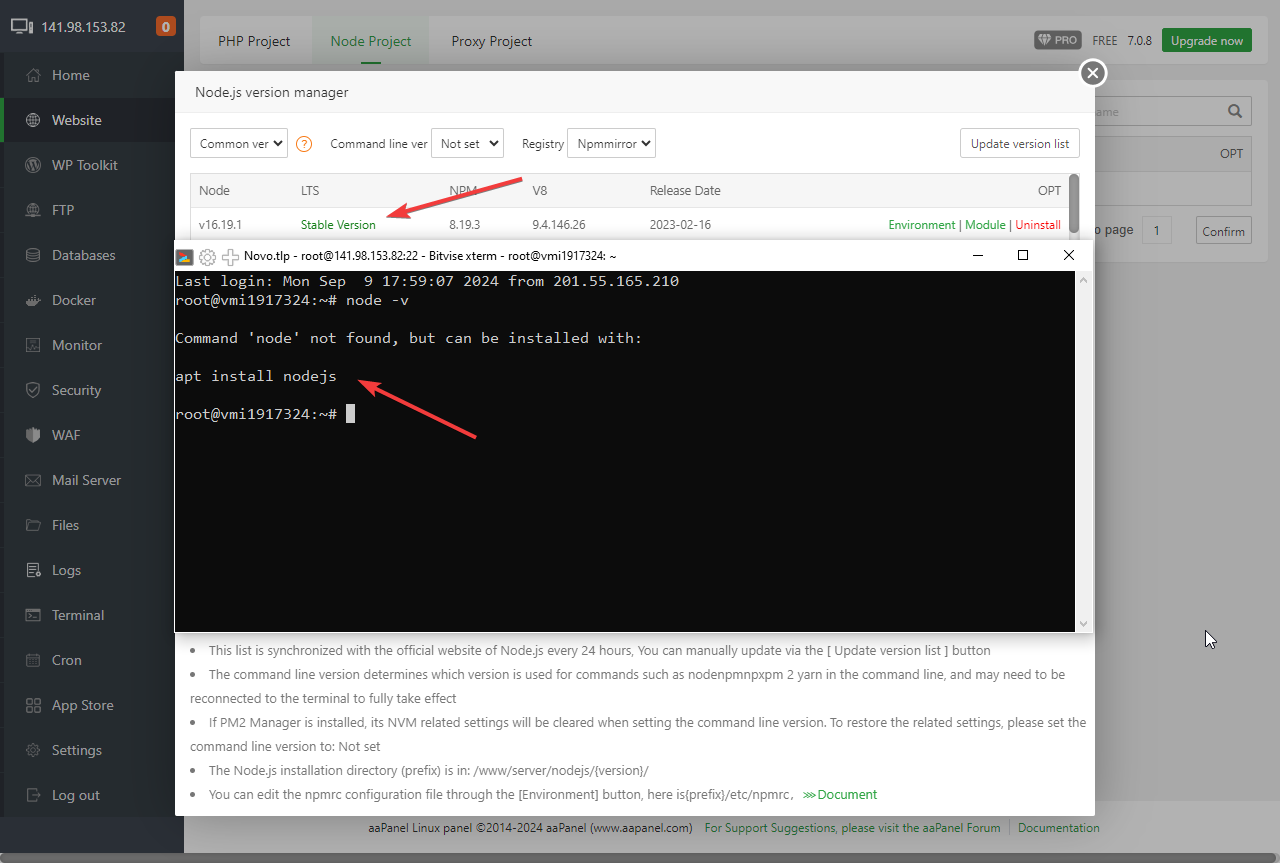1280x863 pixels.
Task: Open the WAF shield icon
Action: 33,435
